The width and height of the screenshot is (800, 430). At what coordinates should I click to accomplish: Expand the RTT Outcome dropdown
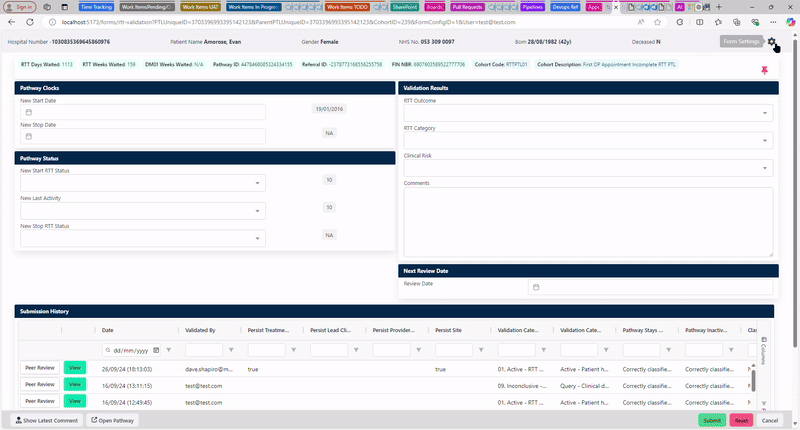pyautogui.click(x=765, y=114)
